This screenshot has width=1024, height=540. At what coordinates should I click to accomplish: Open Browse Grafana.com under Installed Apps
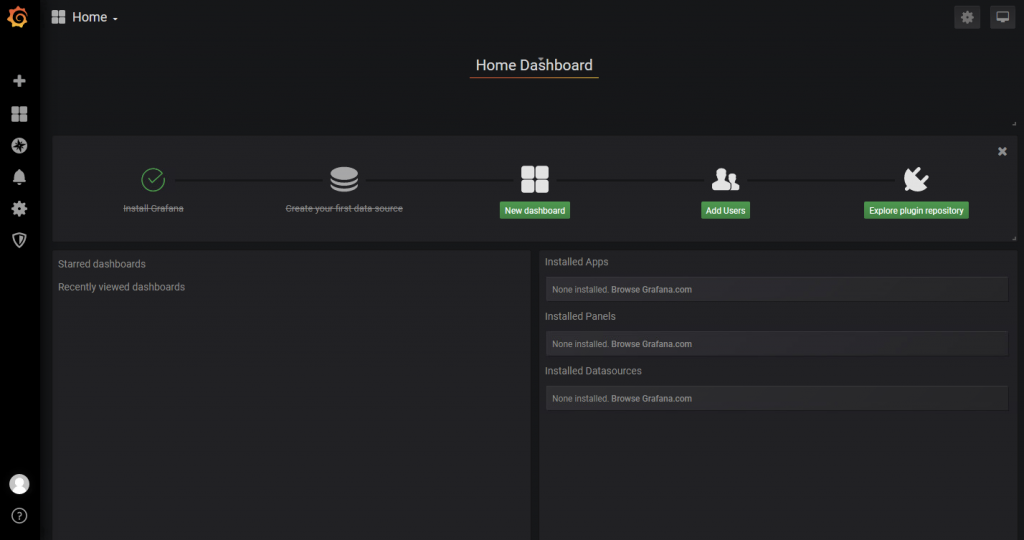click(651, 289)
